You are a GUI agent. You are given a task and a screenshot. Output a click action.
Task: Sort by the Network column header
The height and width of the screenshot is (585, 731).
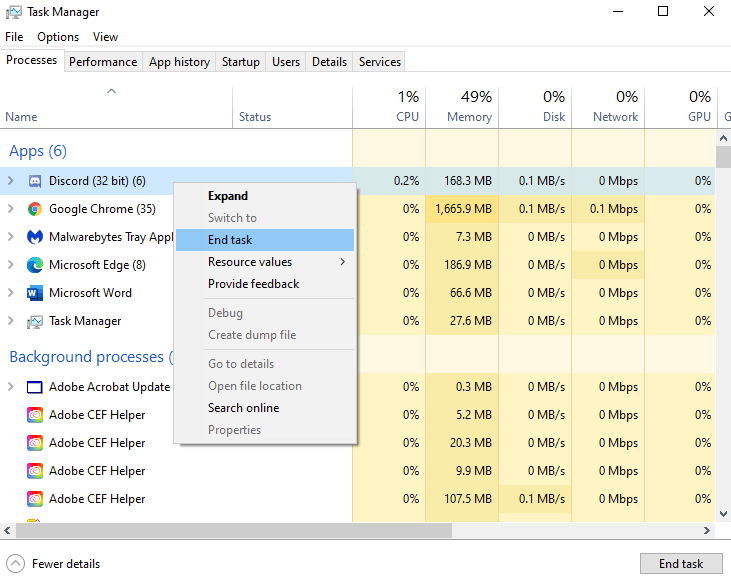pos(608,107)
